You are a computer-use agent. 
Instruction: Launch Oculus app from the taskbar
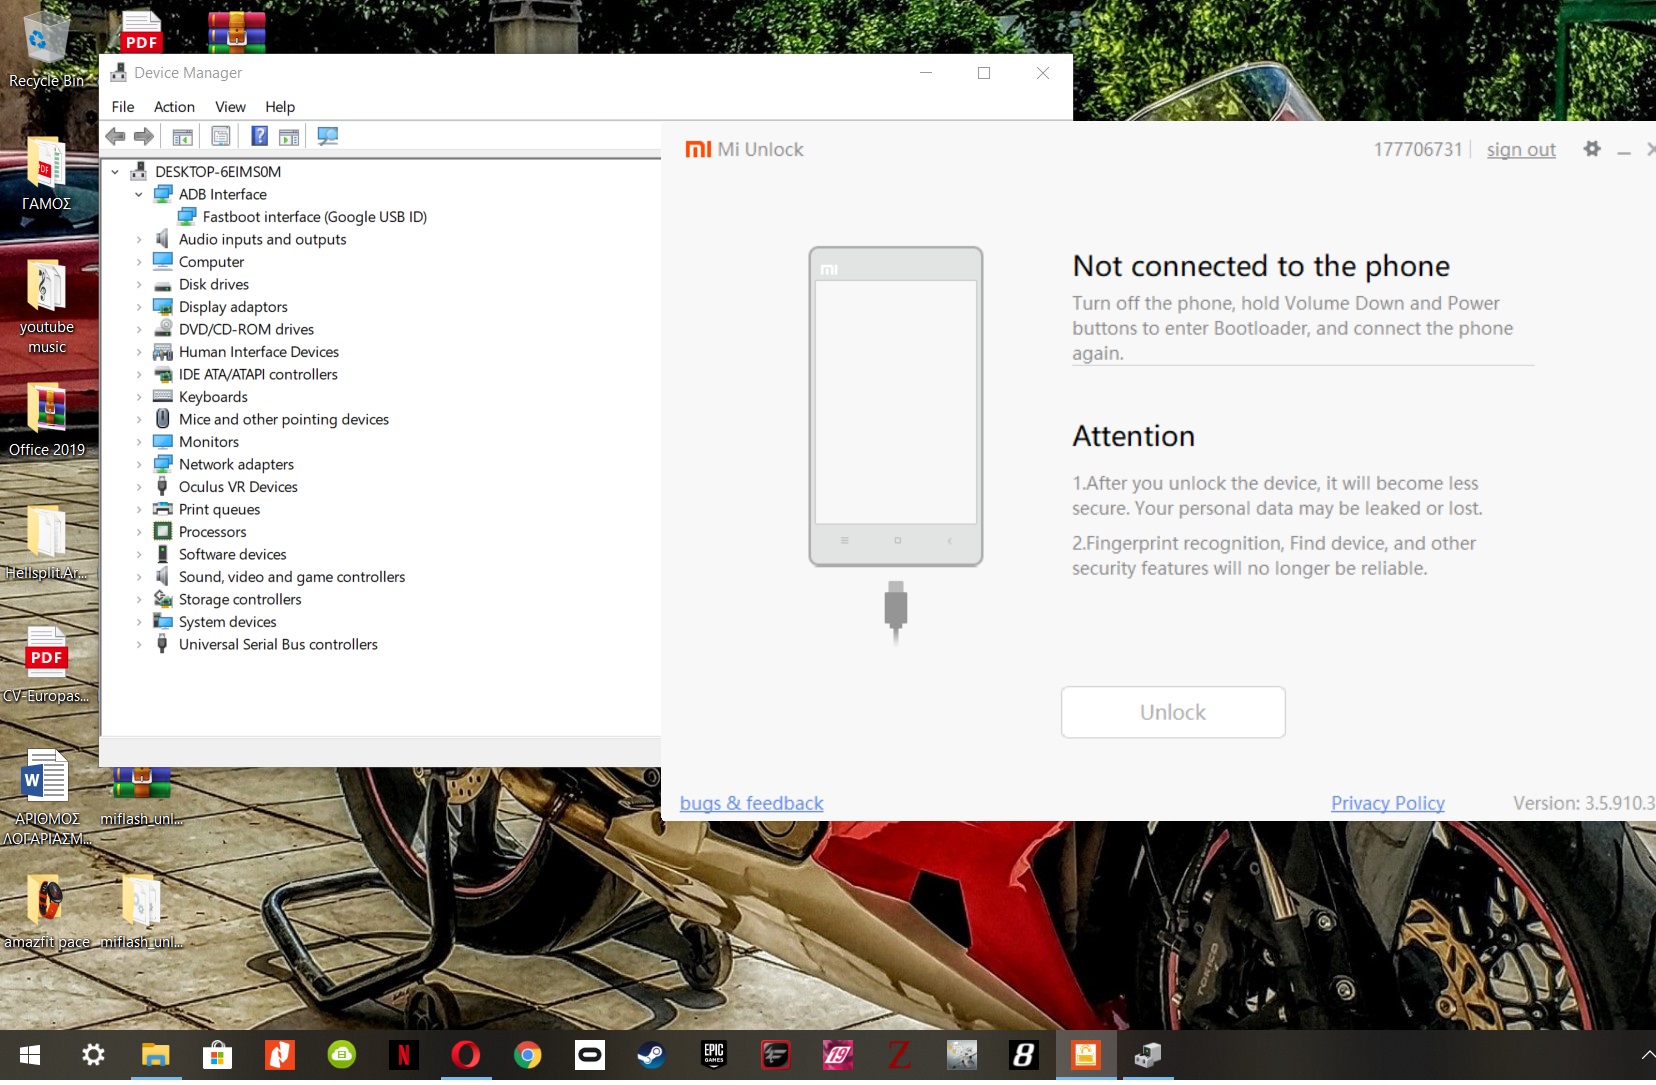coord(590,1055)
